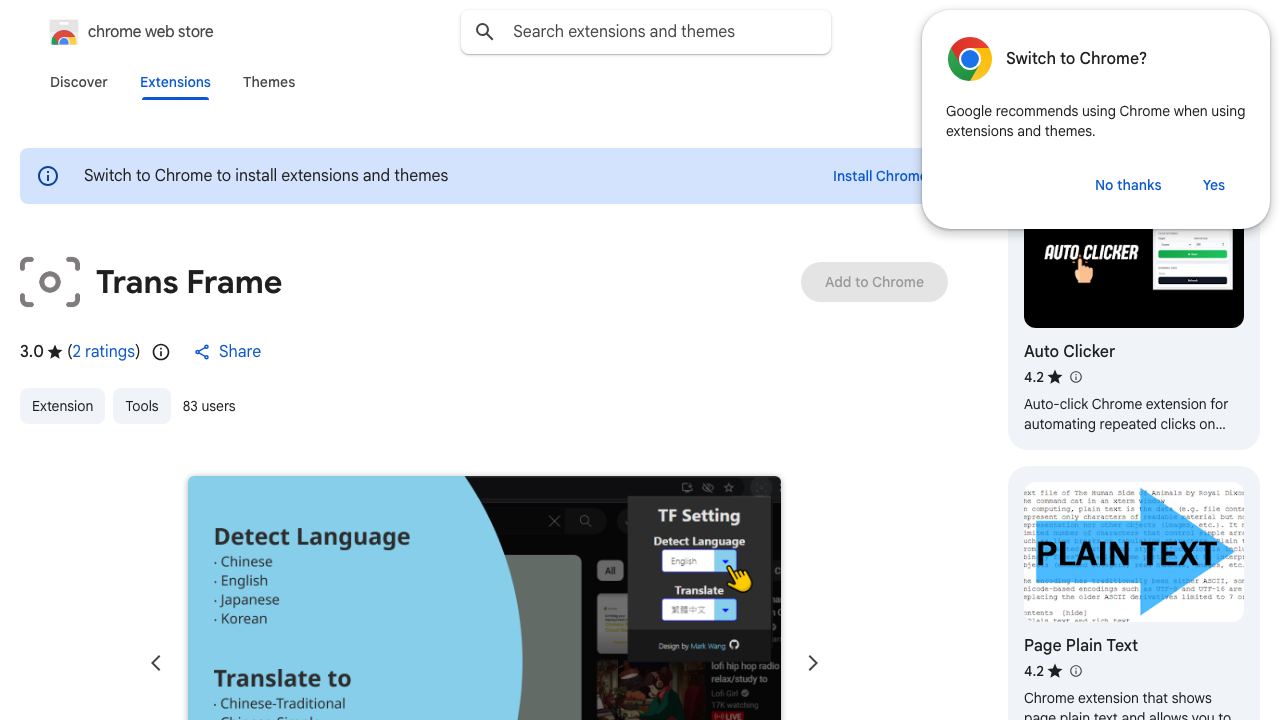1280x720 pixels.
Task: Click the Add to Chrome button
Action: point(874,282)
